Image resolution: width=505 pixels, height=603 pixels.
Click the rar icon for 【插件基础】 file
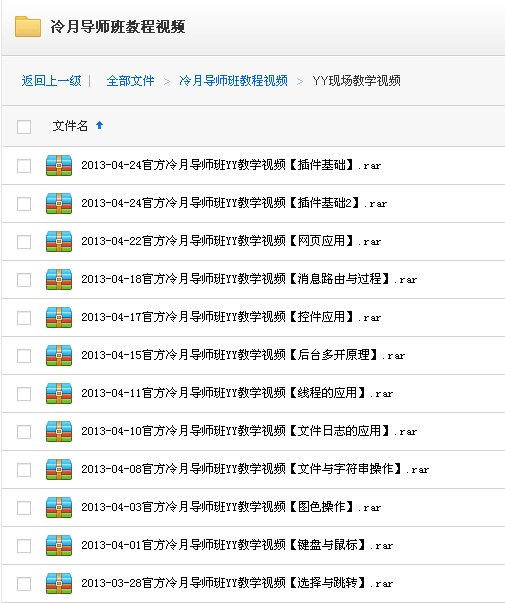[59, 165]
